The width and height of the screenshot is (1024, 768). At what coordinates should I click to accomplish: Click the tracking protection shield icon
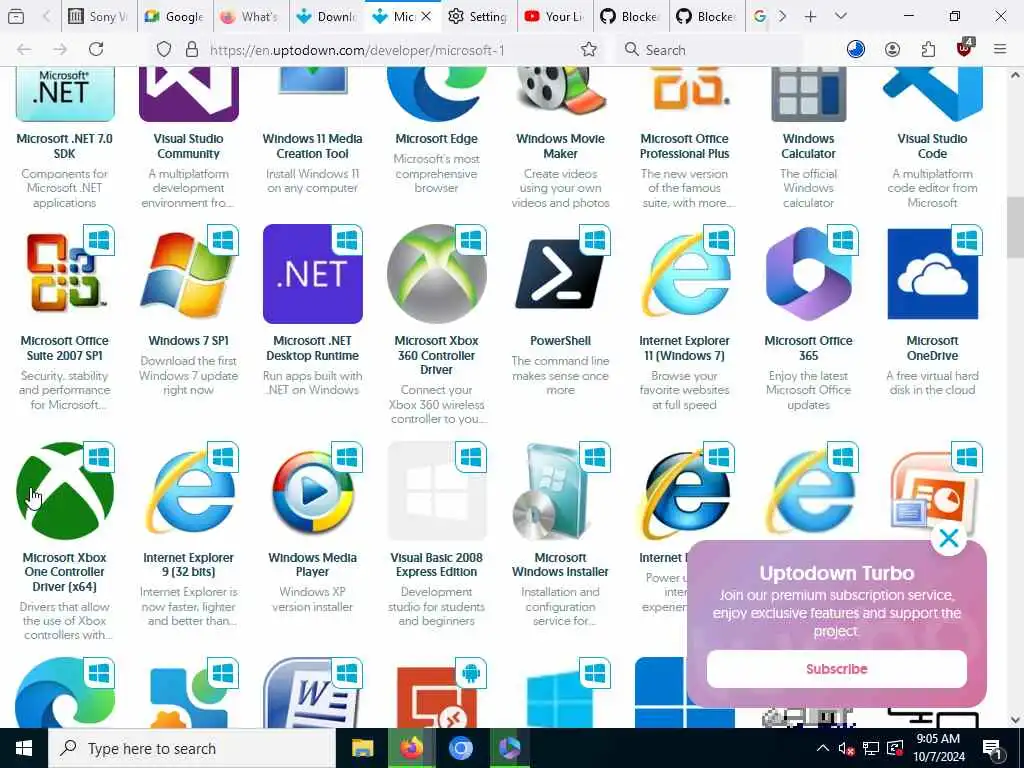tap(164, 50)
